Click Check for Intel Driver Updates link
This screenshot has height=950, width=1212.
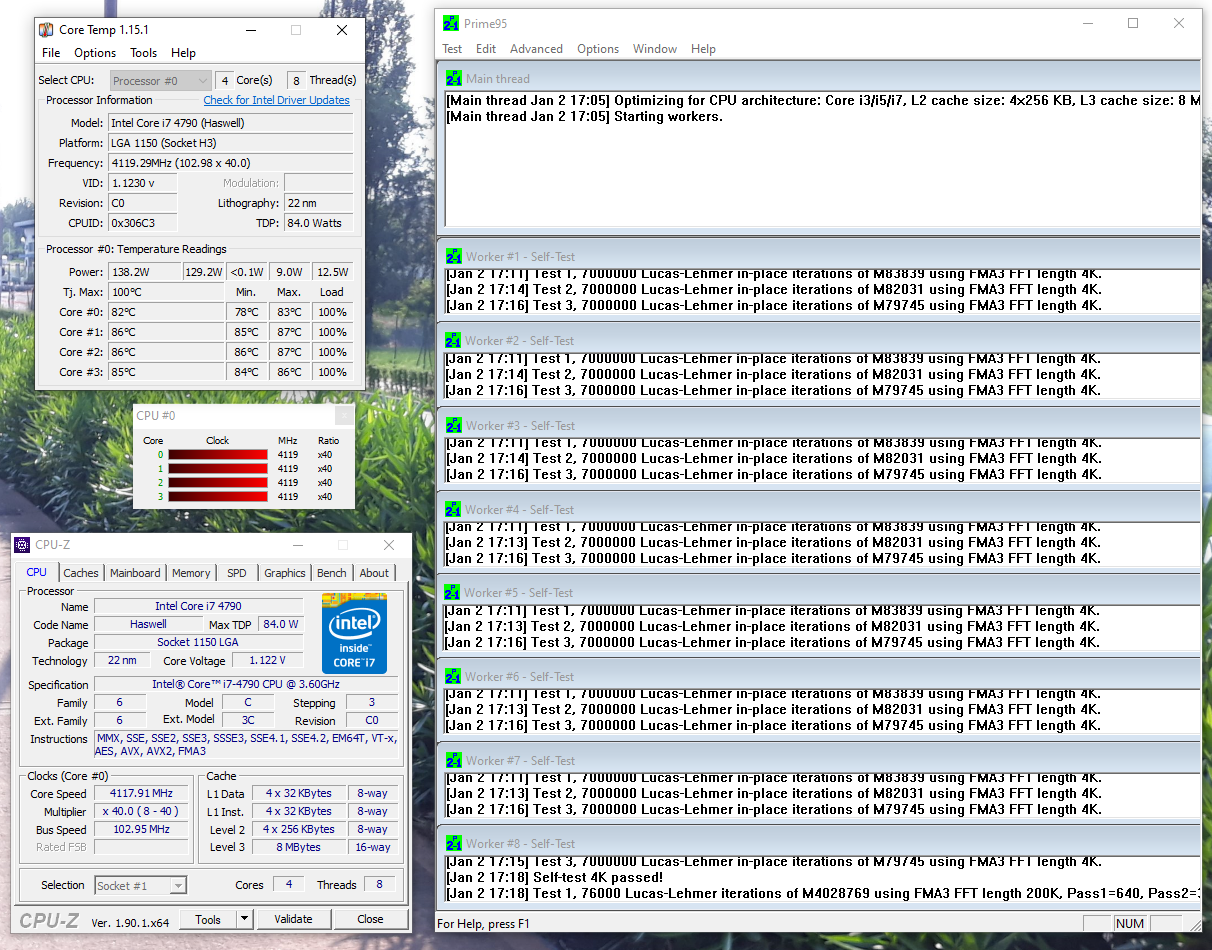(x=277, y=100)
